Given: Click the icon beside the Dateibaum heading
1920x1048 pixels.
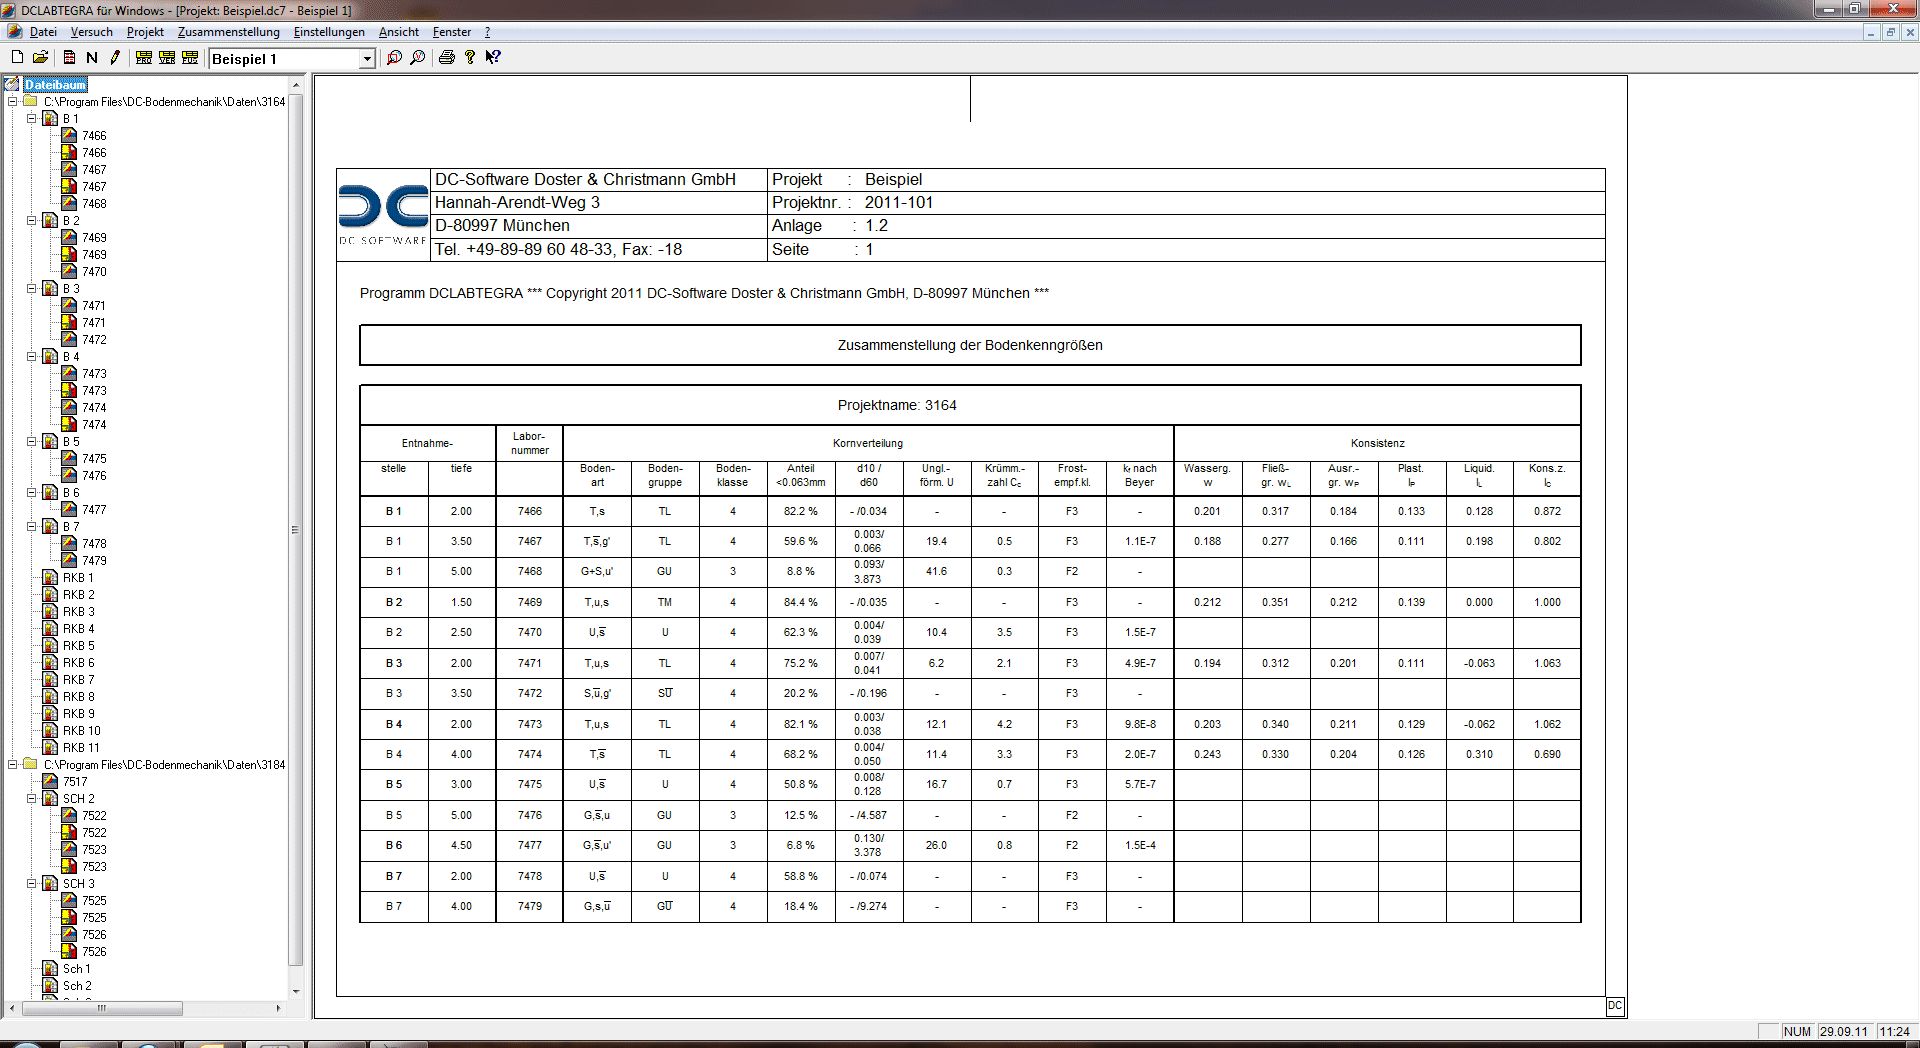Looking at the screenshot, I should point(12,84).
